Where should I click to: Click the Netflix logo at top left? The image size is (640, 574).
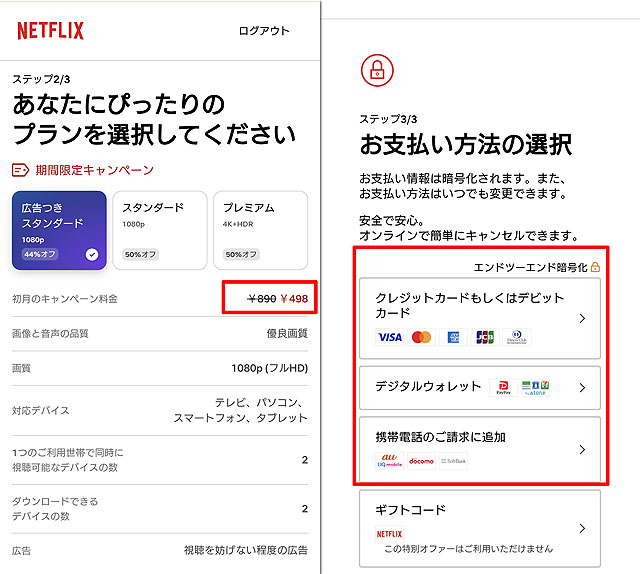[50, 31]
